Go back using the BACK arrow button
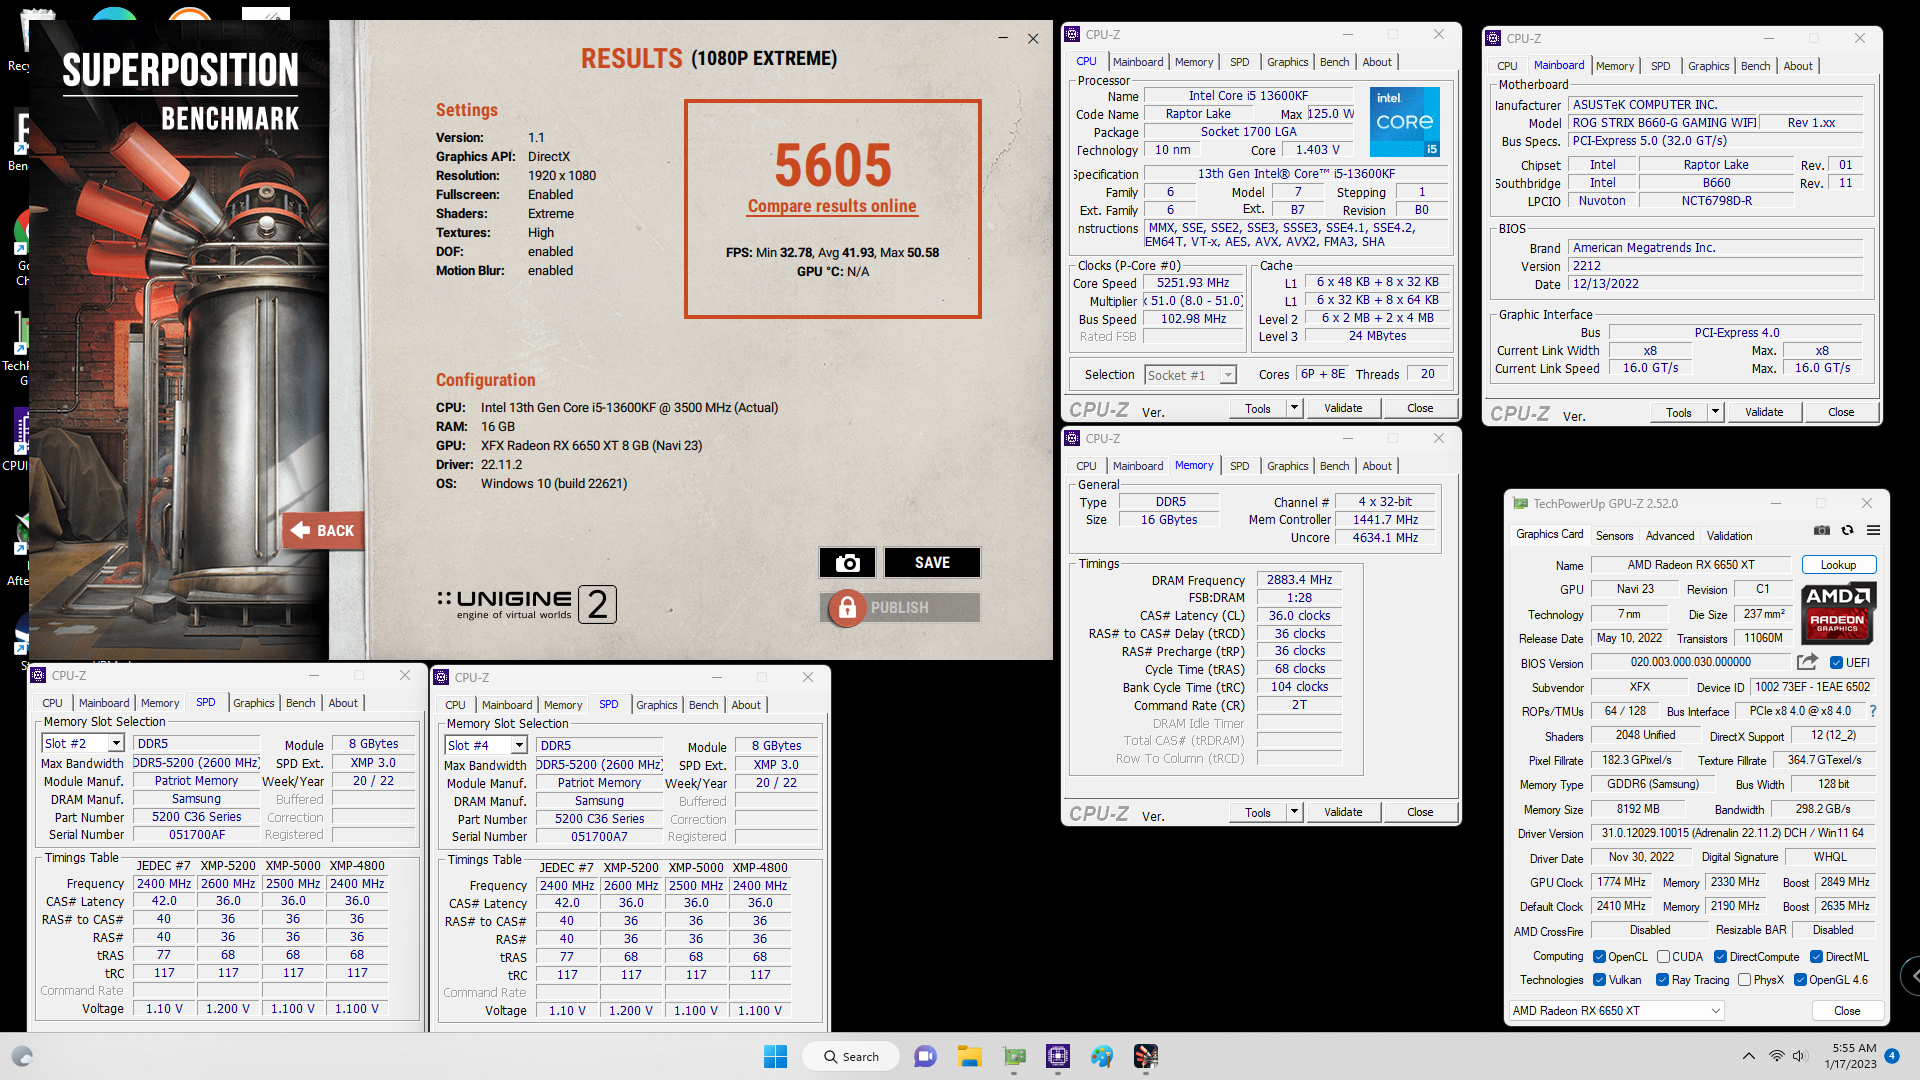Screen dimensions: 1920x1080 [322, 530]
